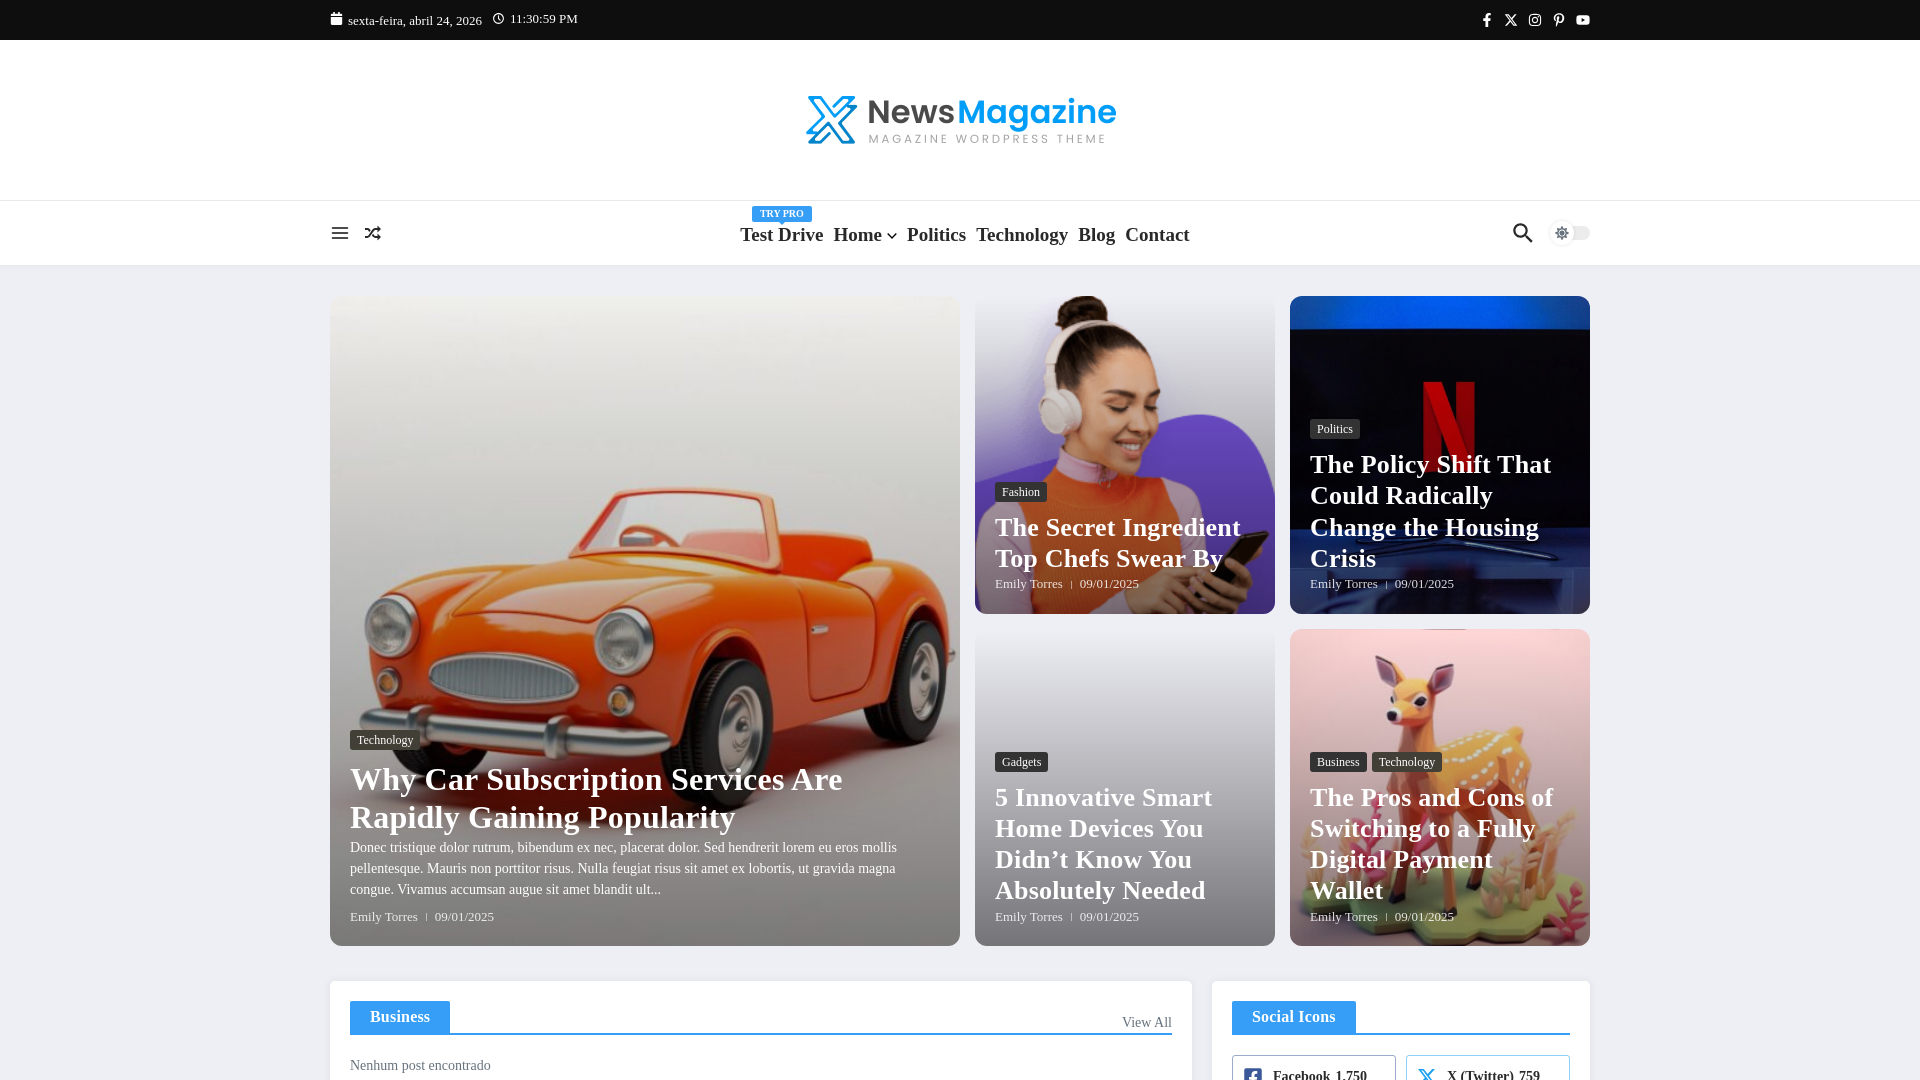Click the Facebook 1,750 follower button

point(1313,1072)
